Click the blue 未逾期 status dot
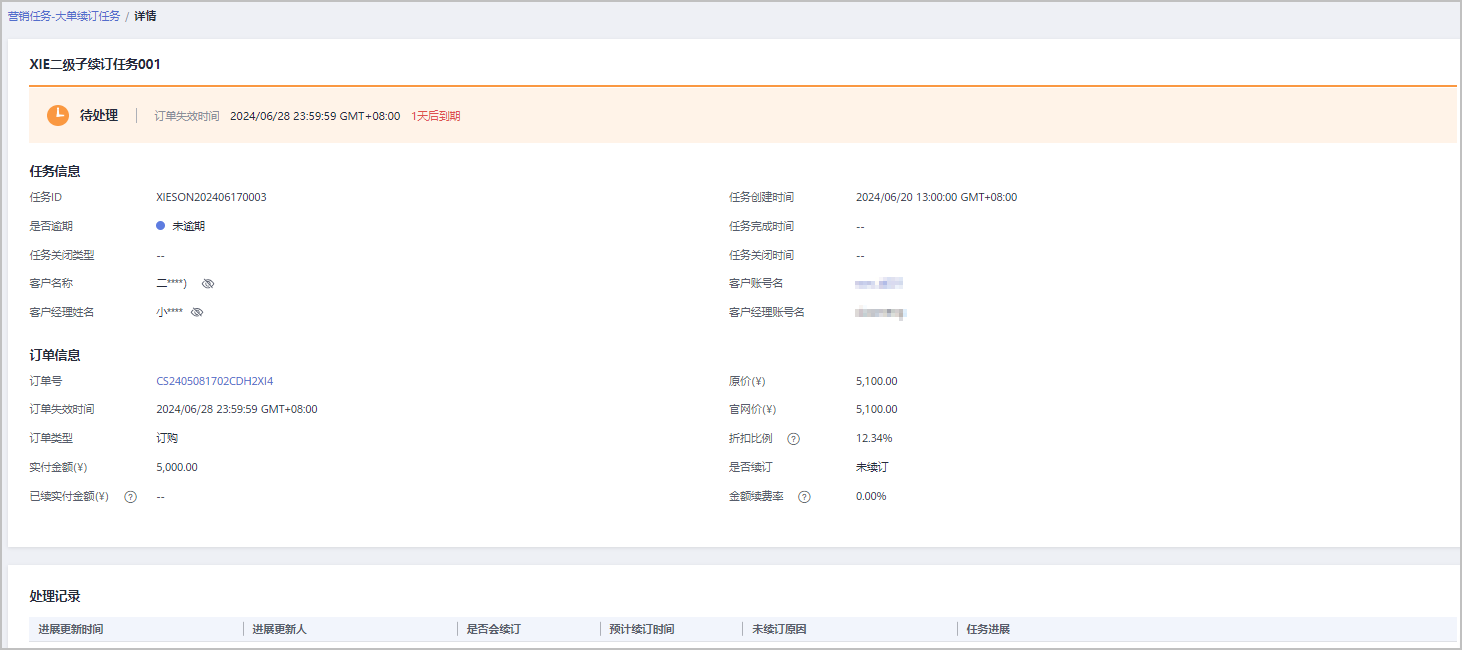 (160, 226)
